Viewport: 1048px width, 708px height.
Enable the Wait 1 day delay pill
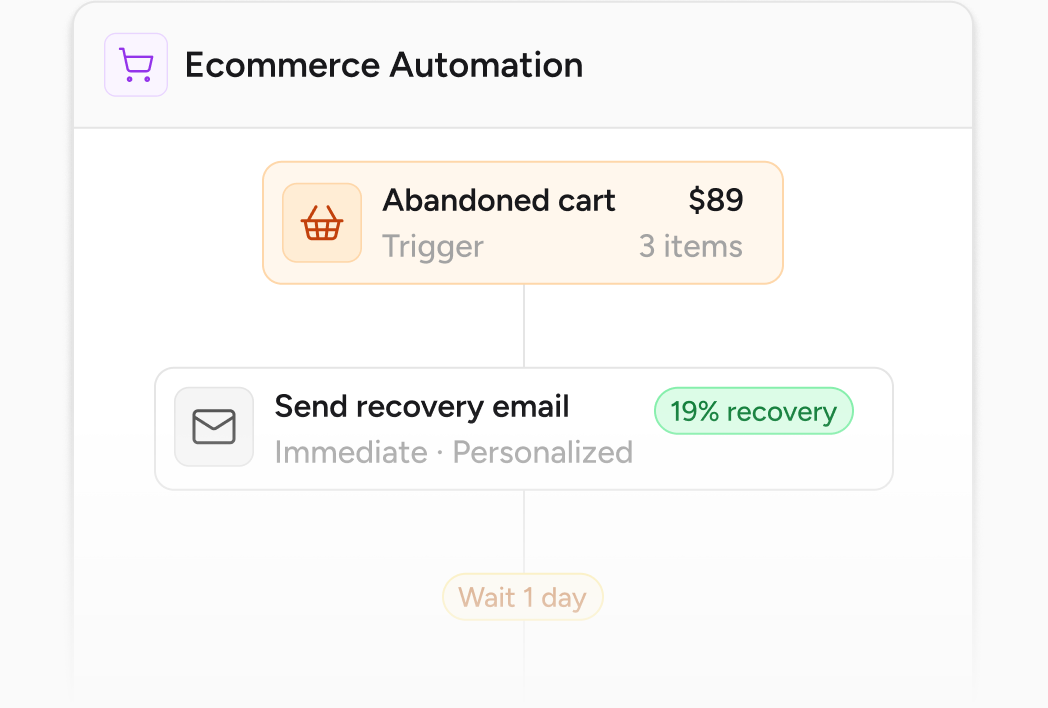coord(522,596)
